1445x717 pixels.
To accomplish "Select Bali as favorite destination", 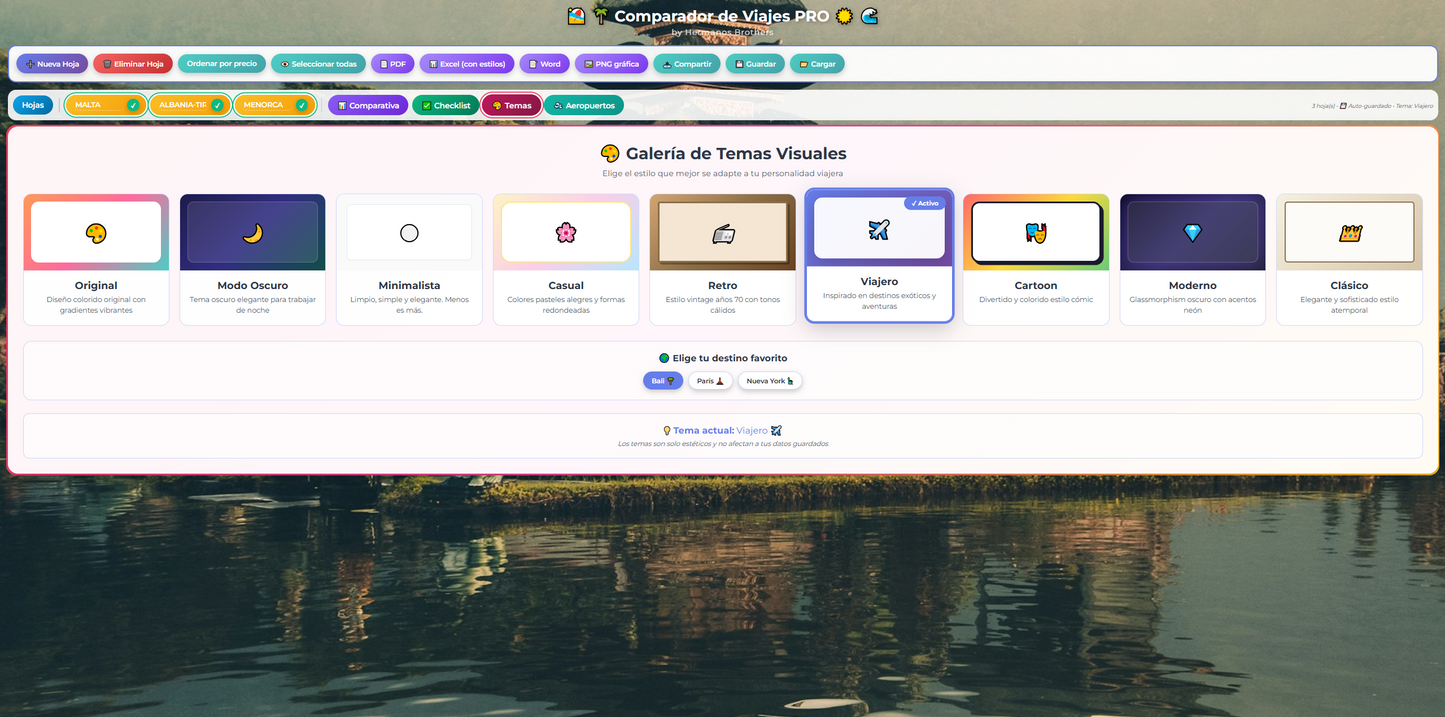I will click(x=663, y=381).
